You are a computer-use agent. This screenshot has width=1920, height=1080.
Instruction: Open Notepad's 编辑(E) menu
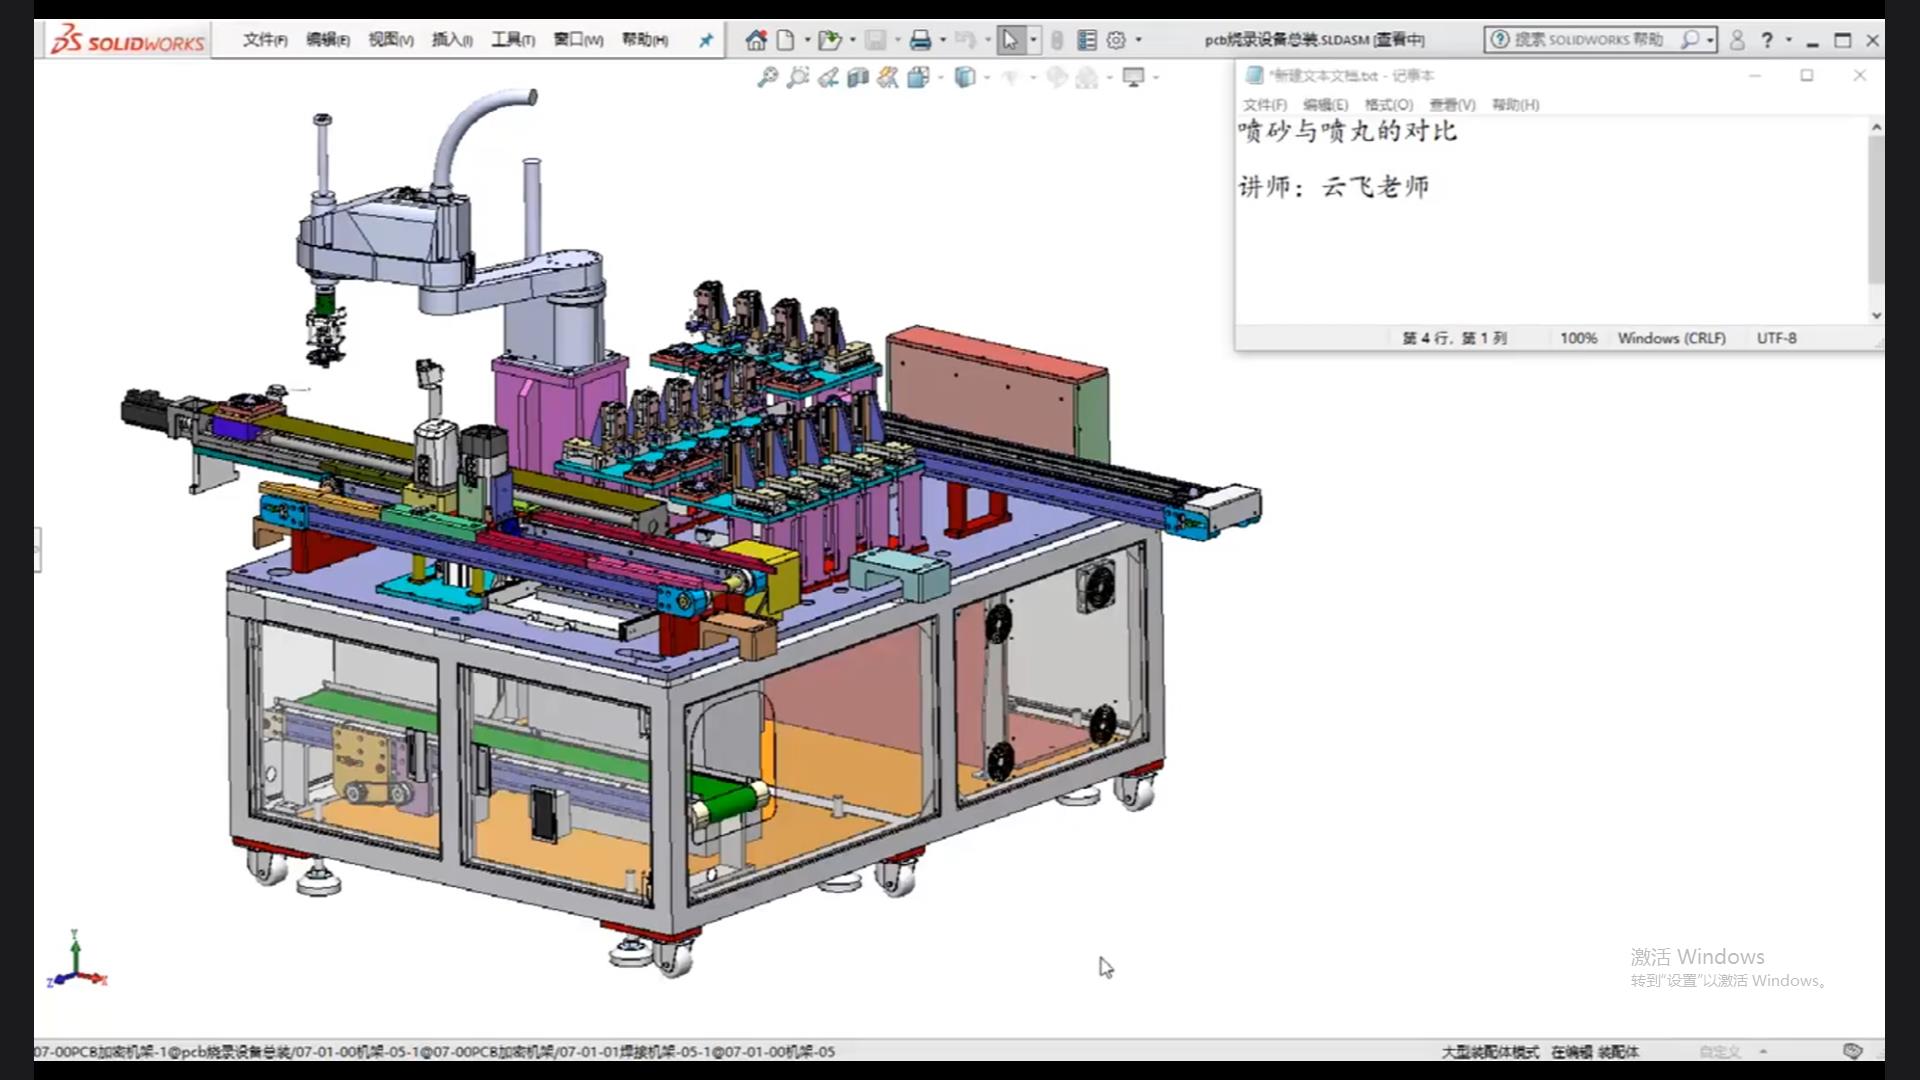[1326, 104]
